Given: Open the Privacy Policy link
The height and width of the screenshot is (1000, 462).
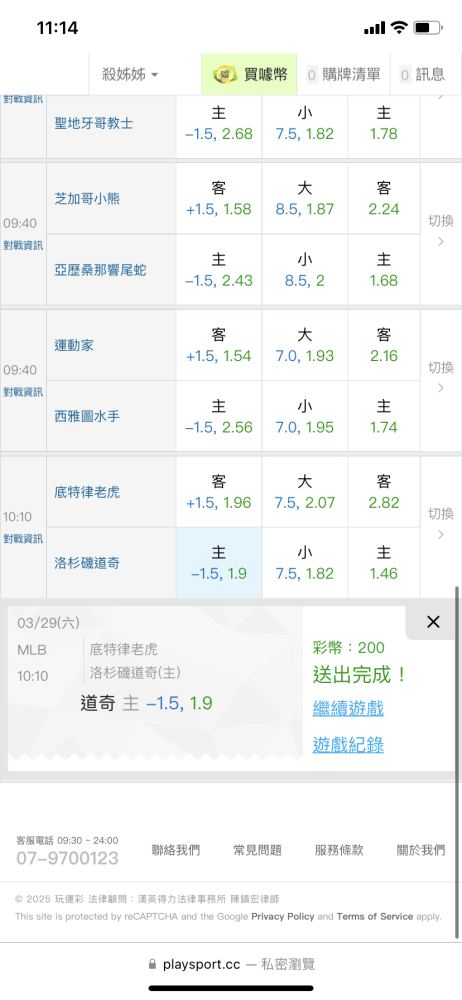Looking at the screenshot, I should [x=283, y=916].
